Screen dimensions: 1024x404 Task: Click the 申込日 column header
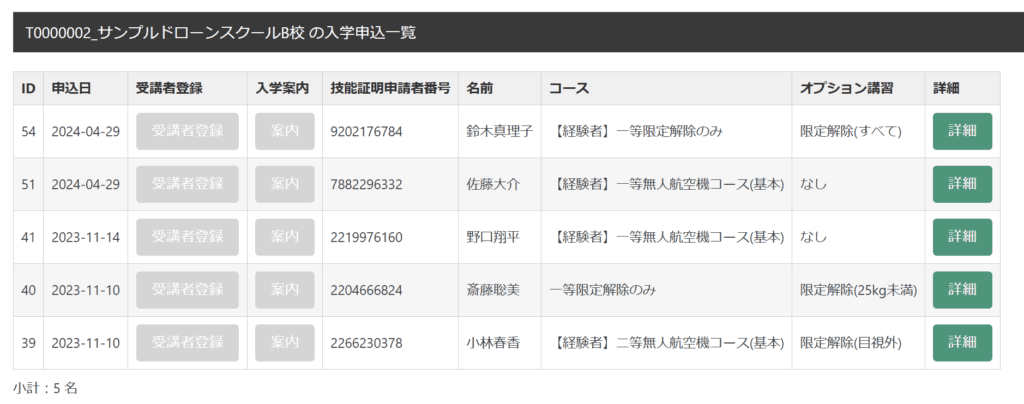pyautogui.click(x=72, y=89)
